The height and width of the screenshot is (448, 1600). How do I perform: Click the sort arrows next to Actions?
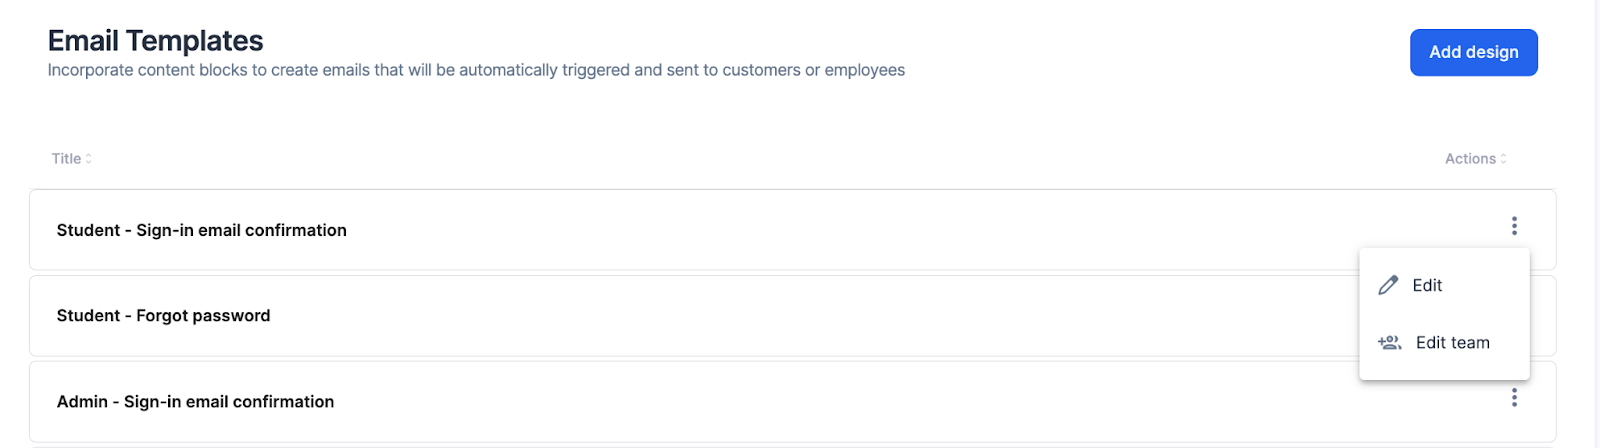coord(1503,159)
